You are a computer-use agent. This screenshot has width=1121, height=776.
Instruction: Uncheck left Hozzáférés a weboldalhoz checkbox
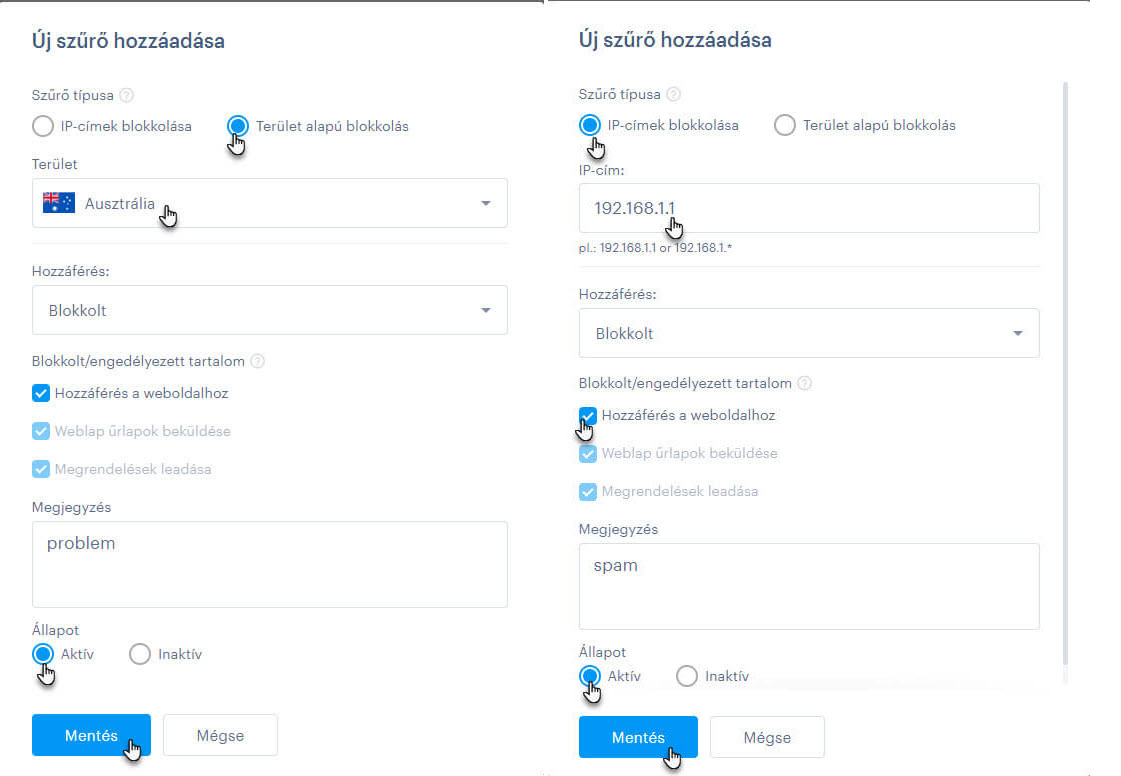(x=41, y=393)
